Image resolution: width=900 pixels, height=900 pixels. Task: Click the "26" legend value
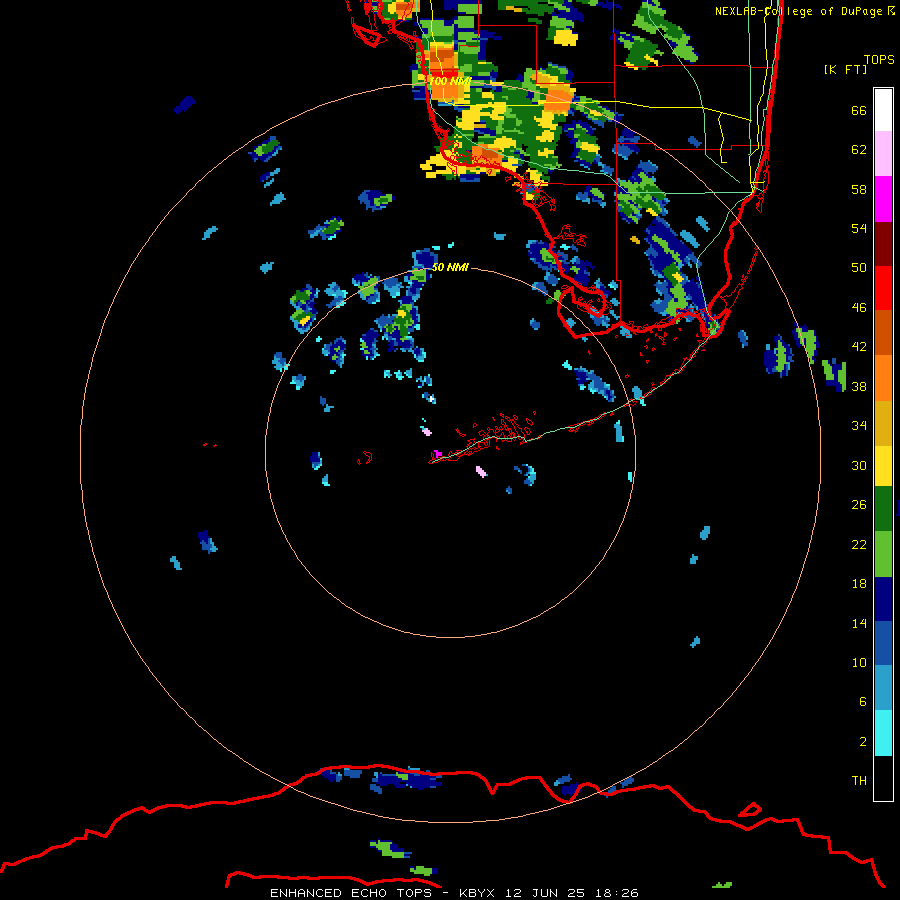[859, 505]
